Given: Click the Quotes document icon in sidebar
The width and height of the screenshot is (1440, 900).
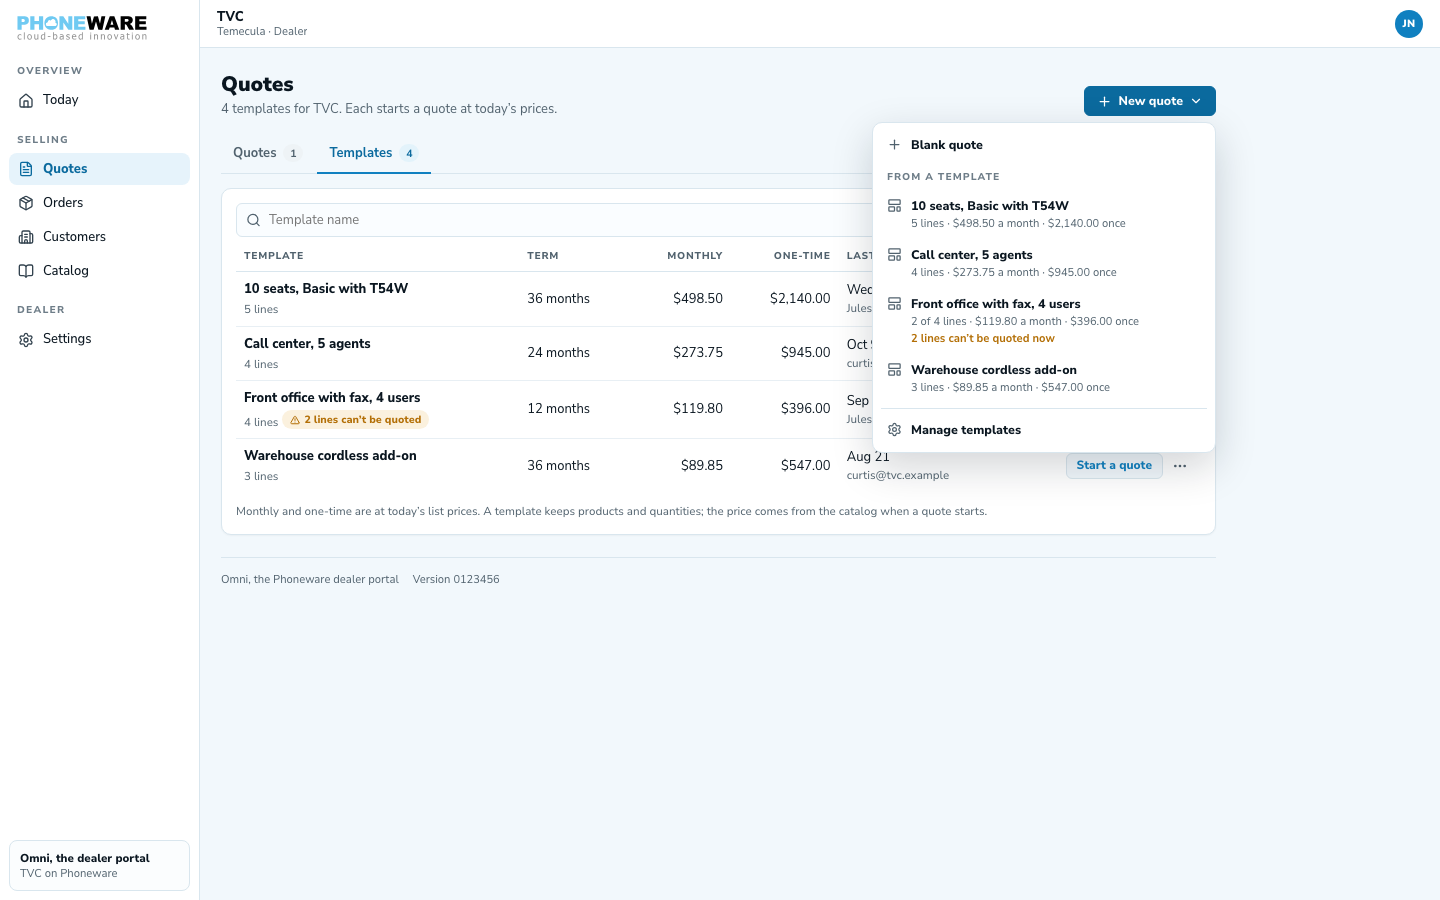Looking at the screenshot, I should [26, 169].
